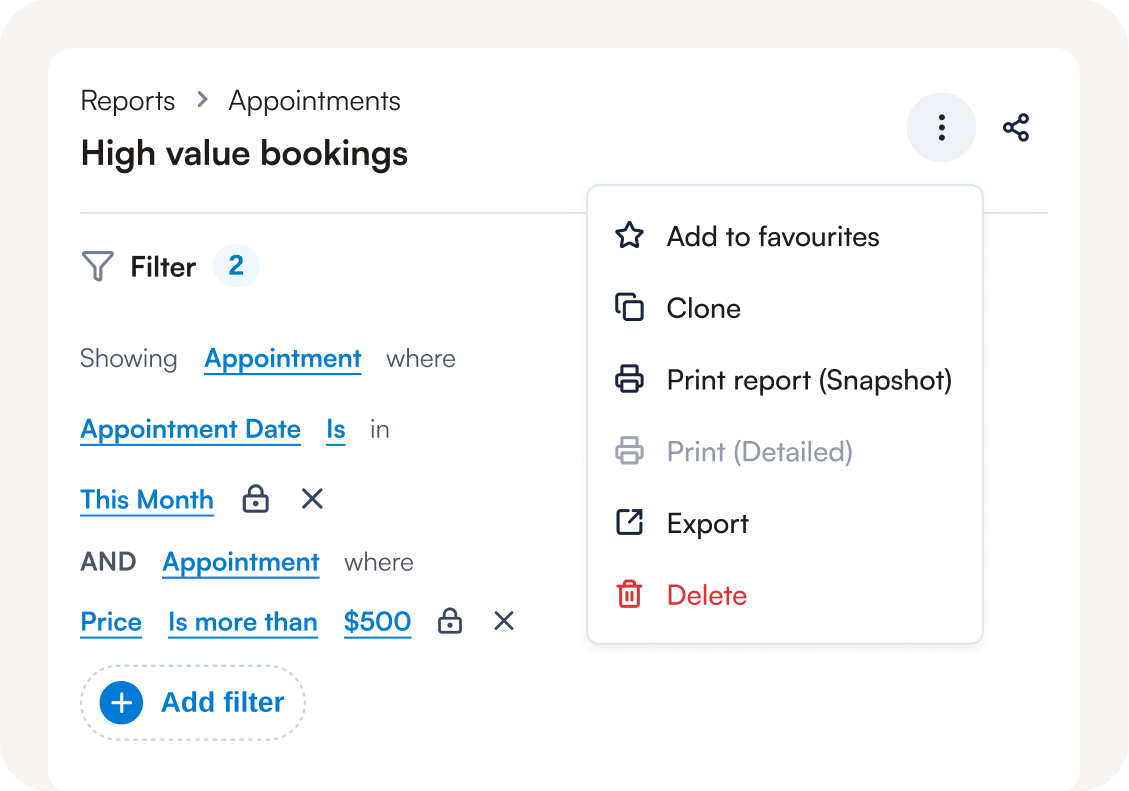Viewport: 1129px width, 791px height.
Task: Choose Print report (Snapshot)
Action: click(x=785, y=379)
